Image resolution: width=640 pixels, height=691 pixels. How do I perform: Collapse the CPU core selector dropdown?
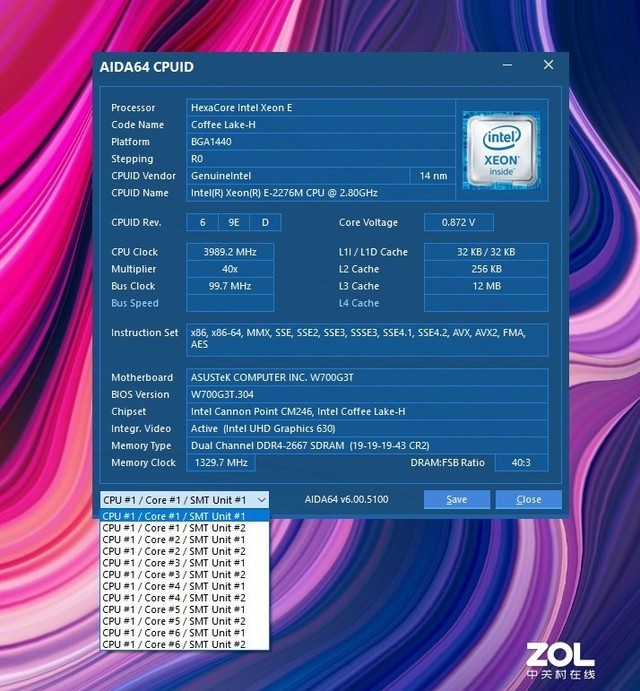(261, 500)
